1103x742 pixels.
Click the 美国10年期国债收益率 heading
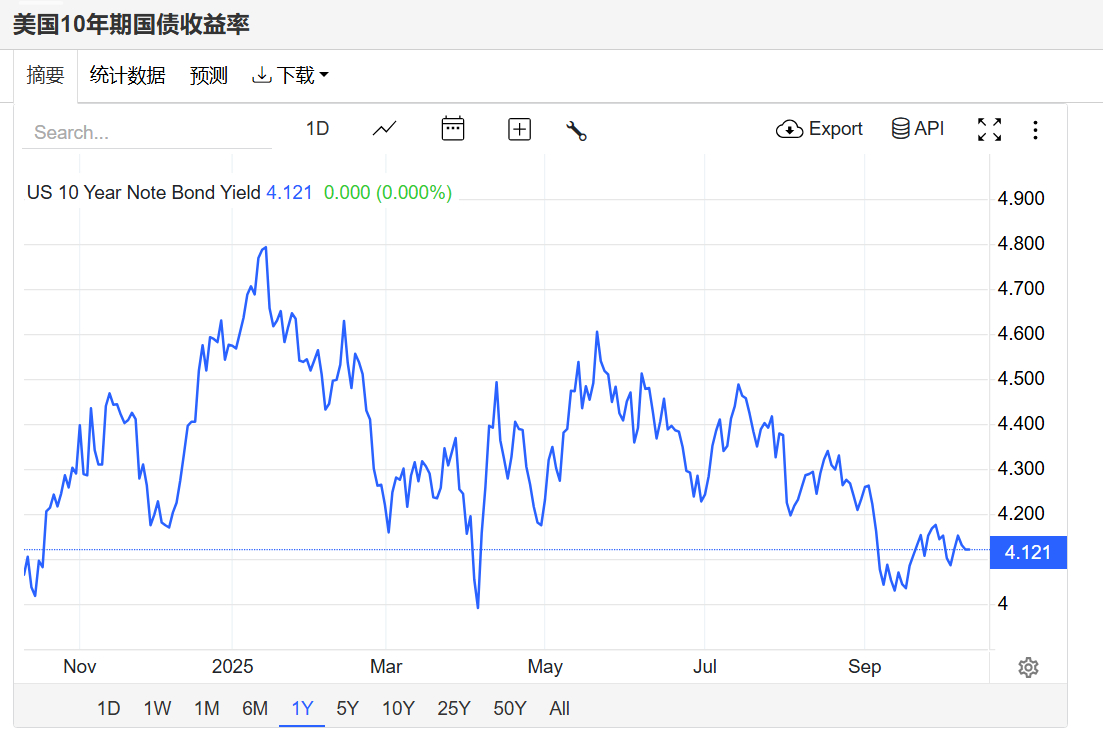pos(131,25)
